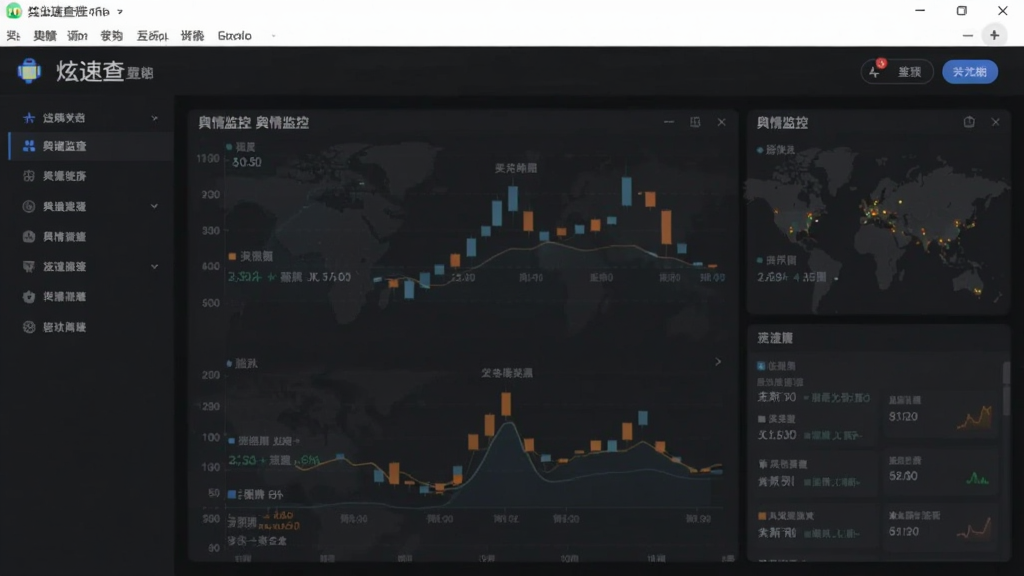
Task: Open the dropdown arrow beside the window title
Action: (120, 12)
